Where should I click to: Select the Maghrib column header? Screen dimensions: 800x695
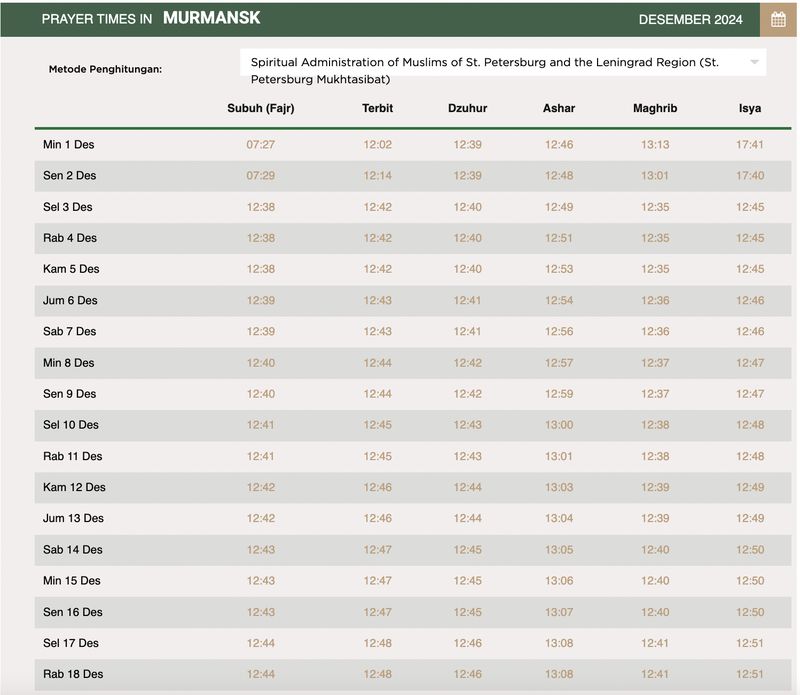pos(655,108)
